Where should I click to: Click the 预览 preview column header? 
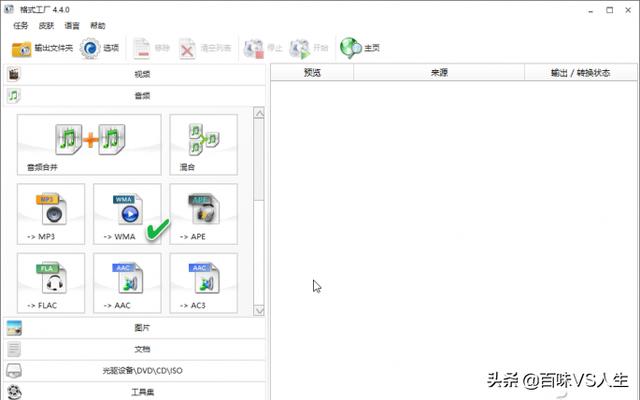312,73
